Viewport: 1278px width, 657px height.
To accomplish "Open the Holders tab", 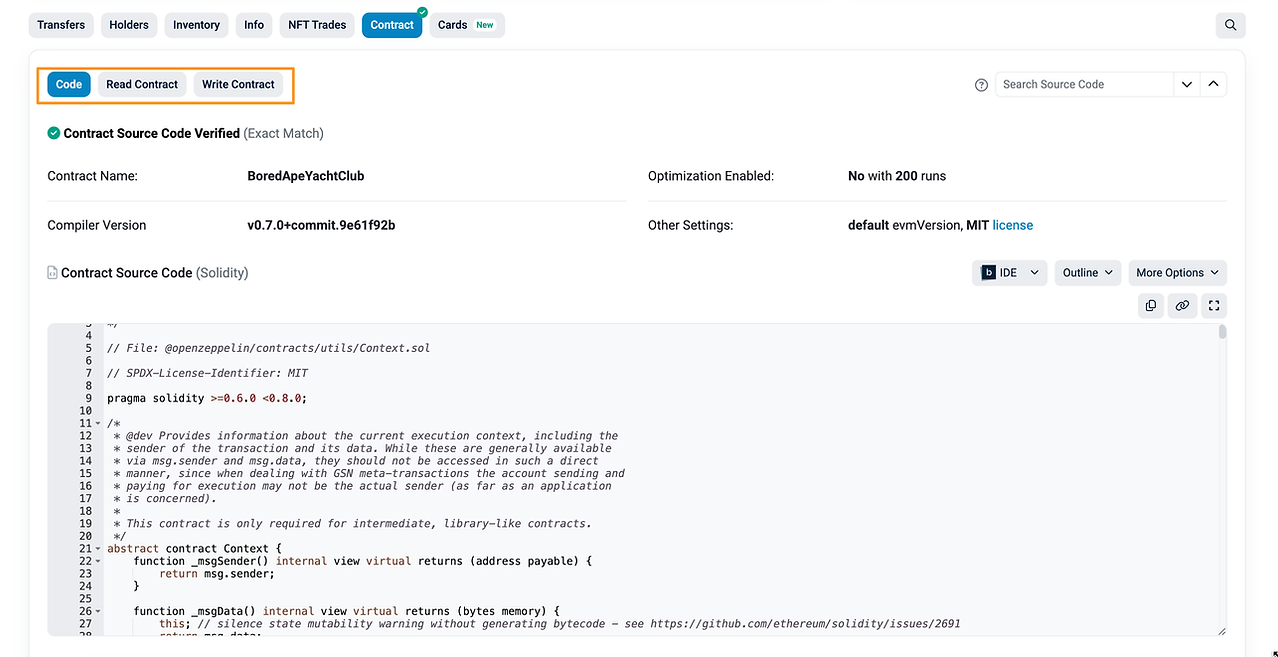I will point(129,25).
